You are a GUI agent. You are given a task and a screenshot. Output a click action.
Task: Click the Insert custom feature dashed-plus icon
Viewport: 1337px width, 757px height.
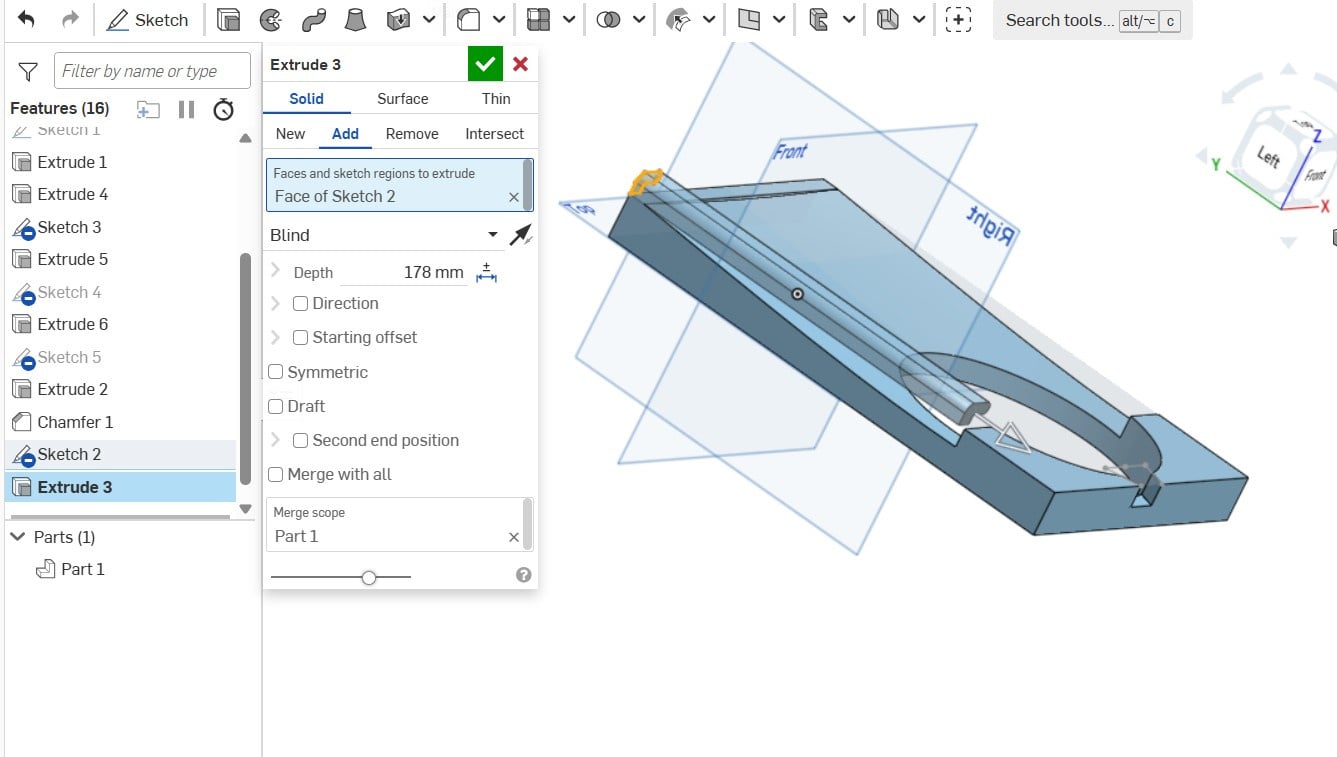(959, 19)
